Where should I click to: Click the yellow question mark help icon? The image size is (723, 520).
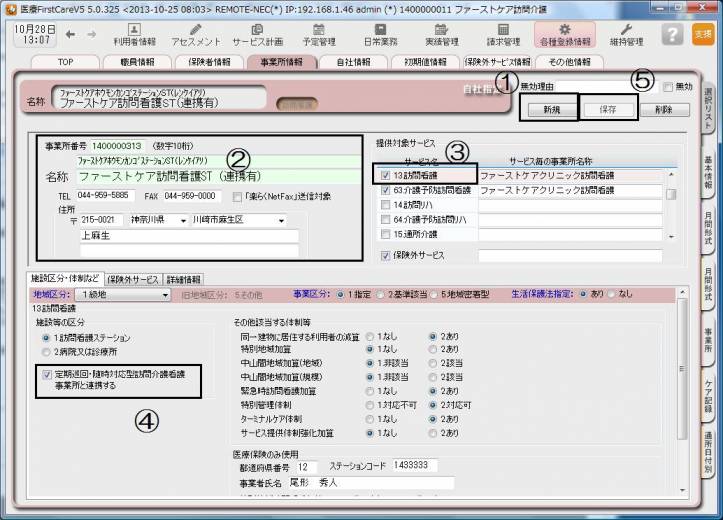[x=674, y=35]
